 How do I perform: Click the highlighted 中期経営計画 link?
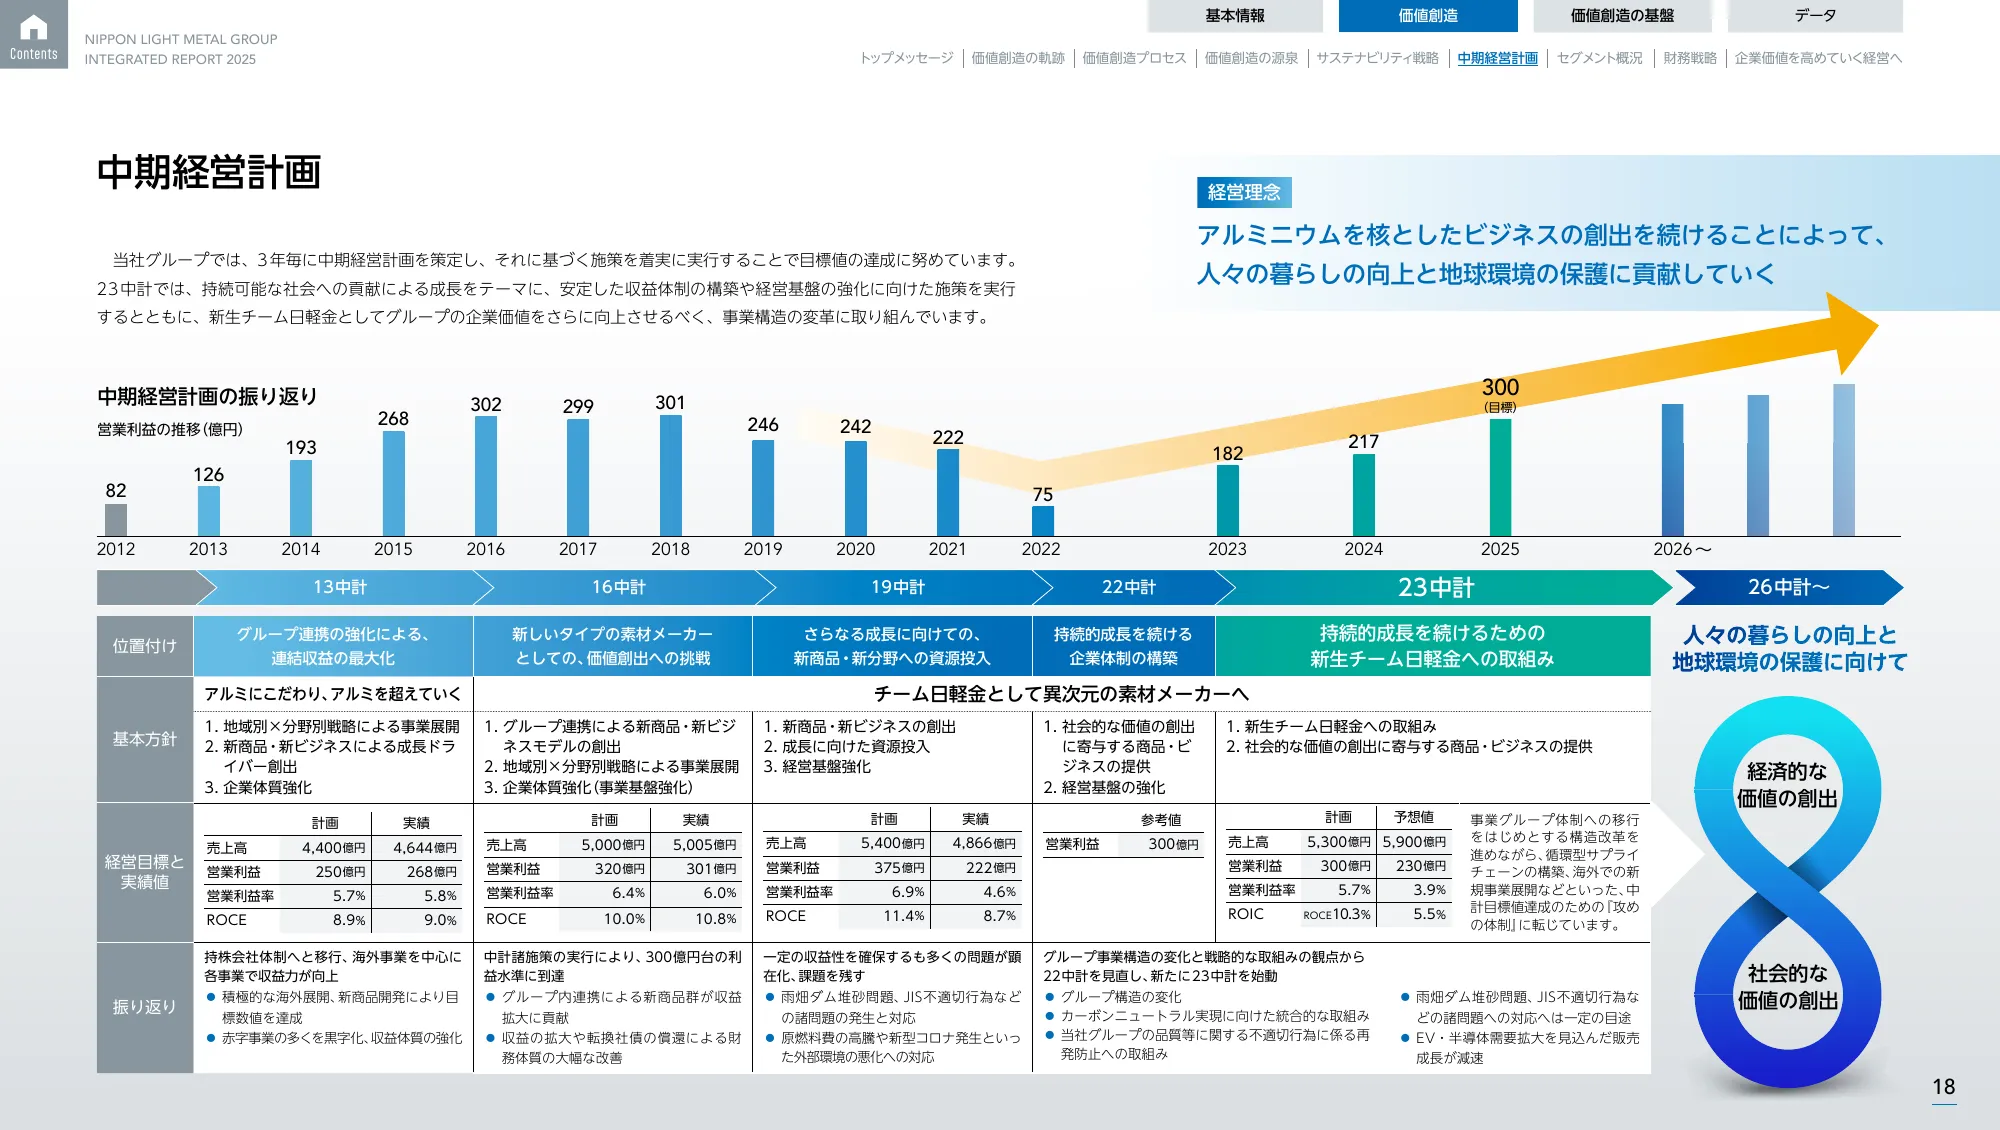(1497, 59)
